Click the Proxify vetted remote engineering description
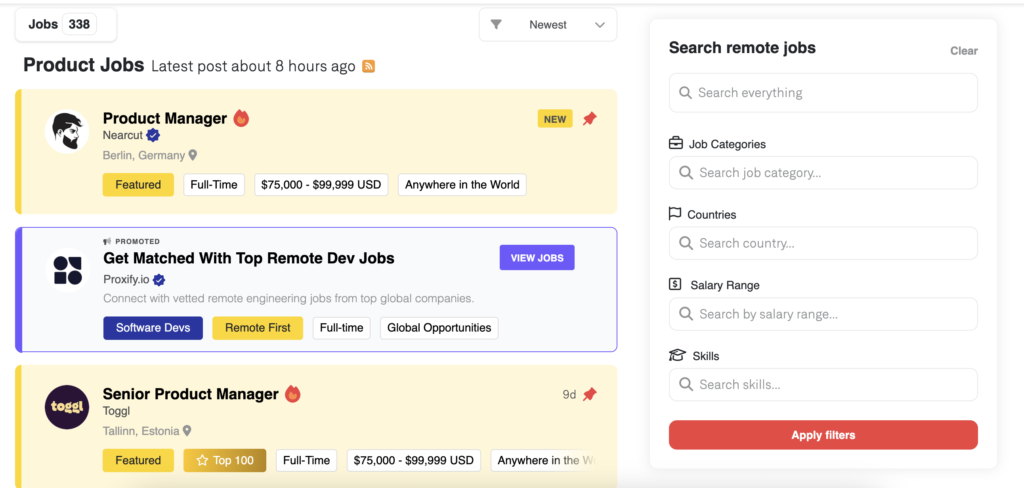Viewport: 1024px width, 488px height. 289,299
